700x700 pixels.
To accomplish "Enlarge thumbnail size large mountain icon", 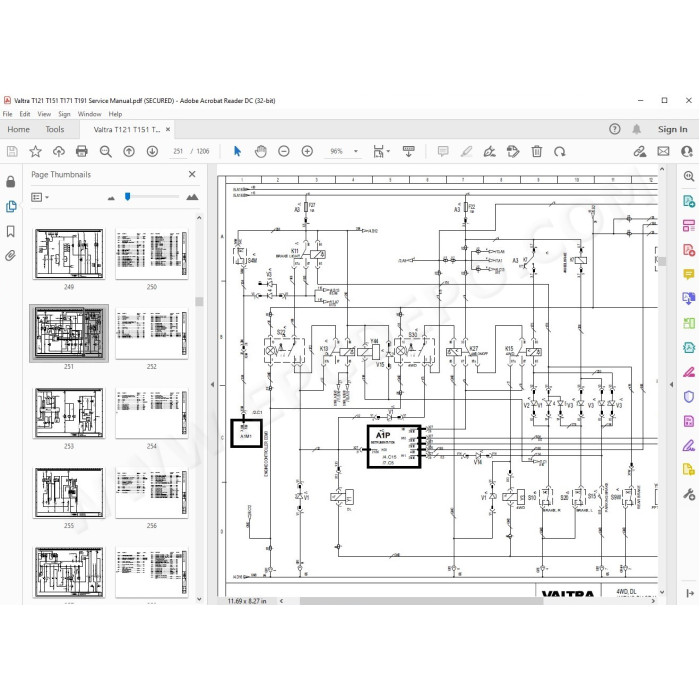I will pos(192,197).
